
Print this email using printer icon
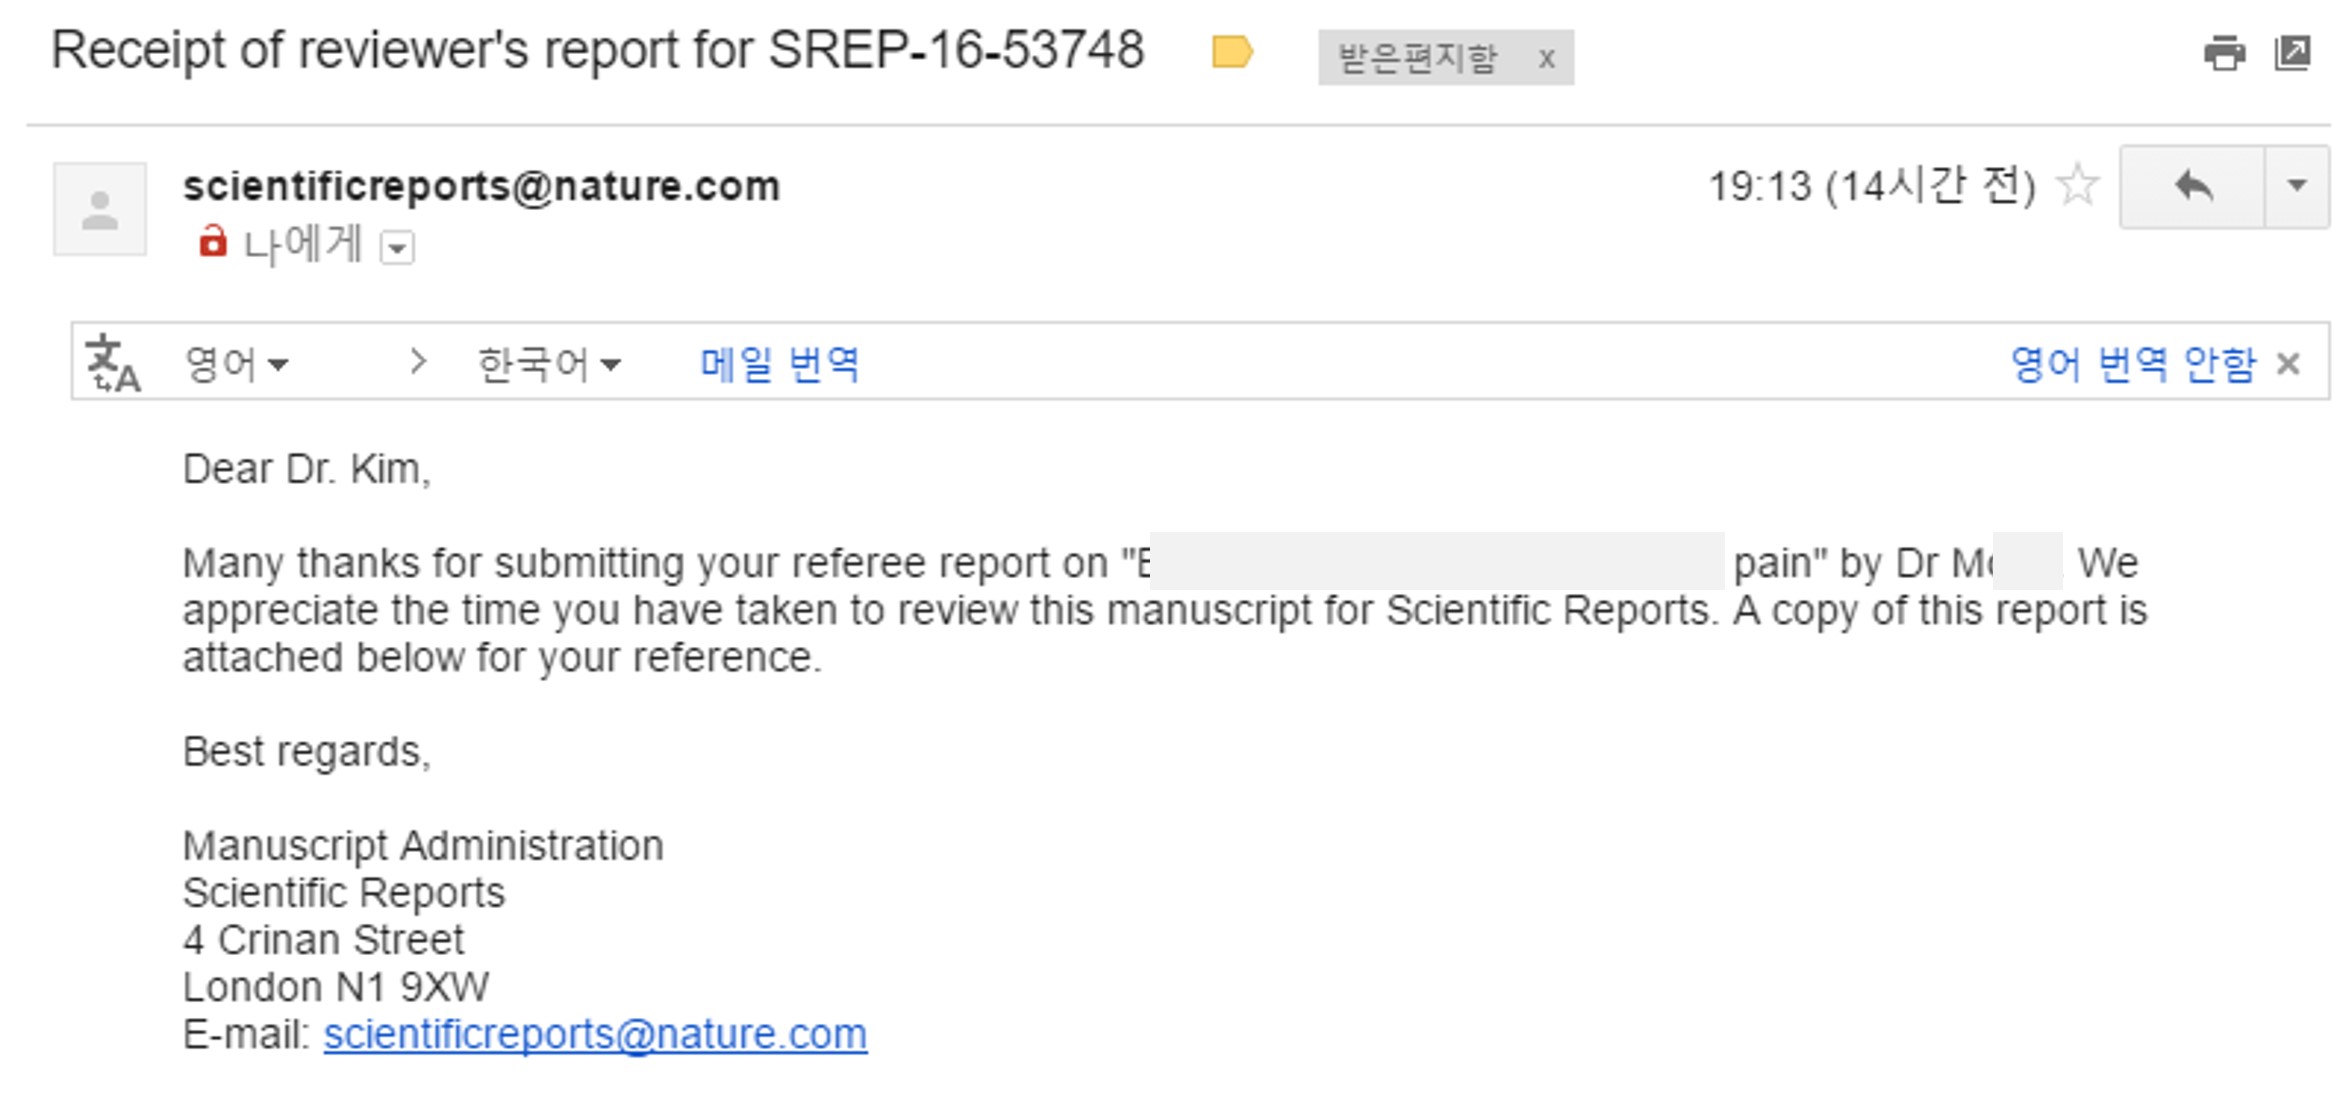[x=2223, y=53]
